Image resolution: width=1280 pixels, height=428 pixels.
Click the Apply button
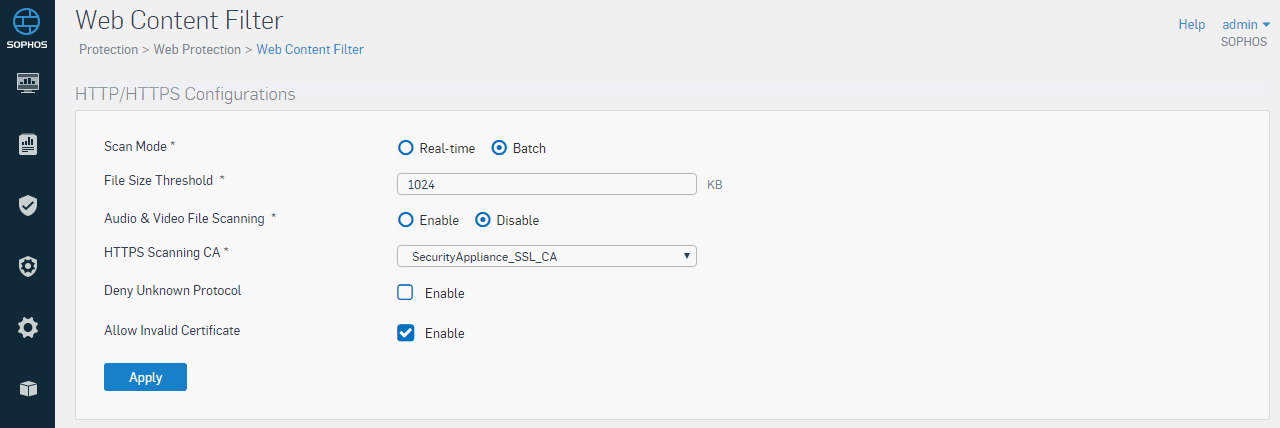coord(145,377)
